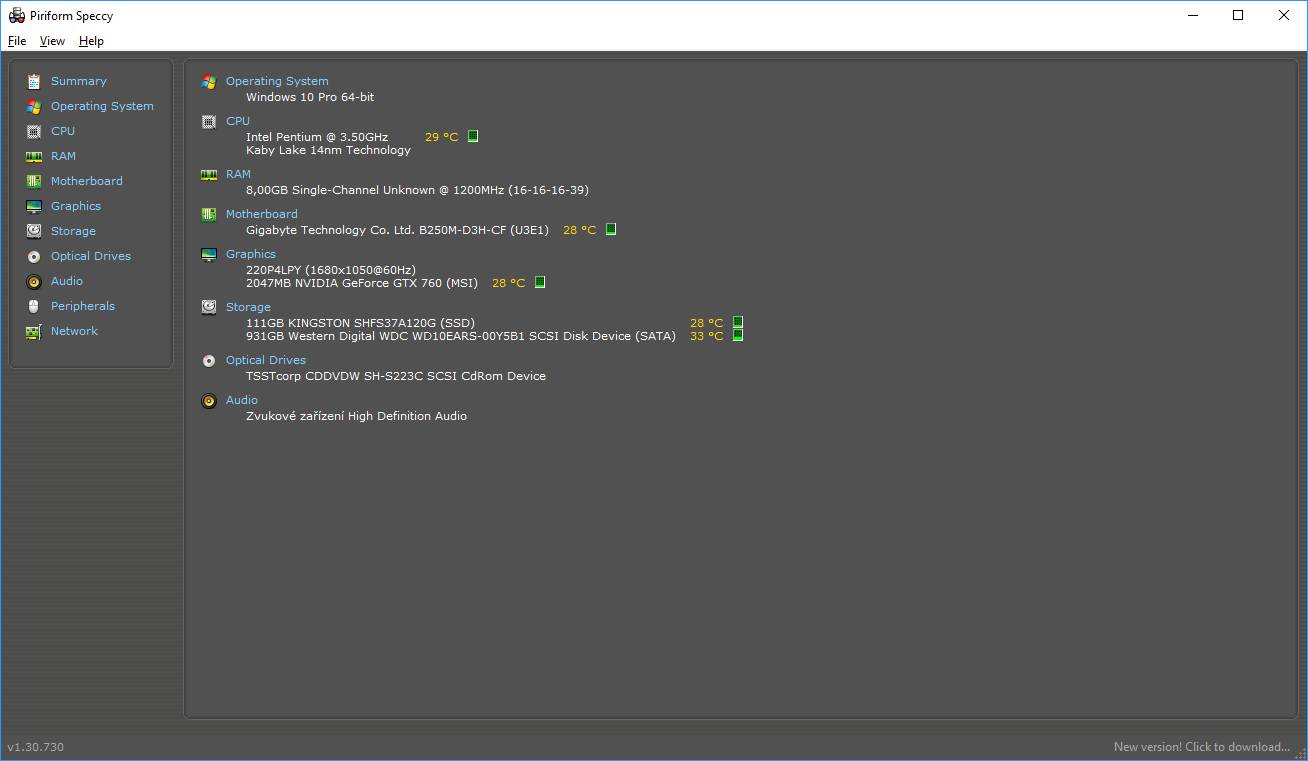The image size is (1308, 761).
Task: Click the Audio speaker icon in sidebar
Action: coord(34,281)
